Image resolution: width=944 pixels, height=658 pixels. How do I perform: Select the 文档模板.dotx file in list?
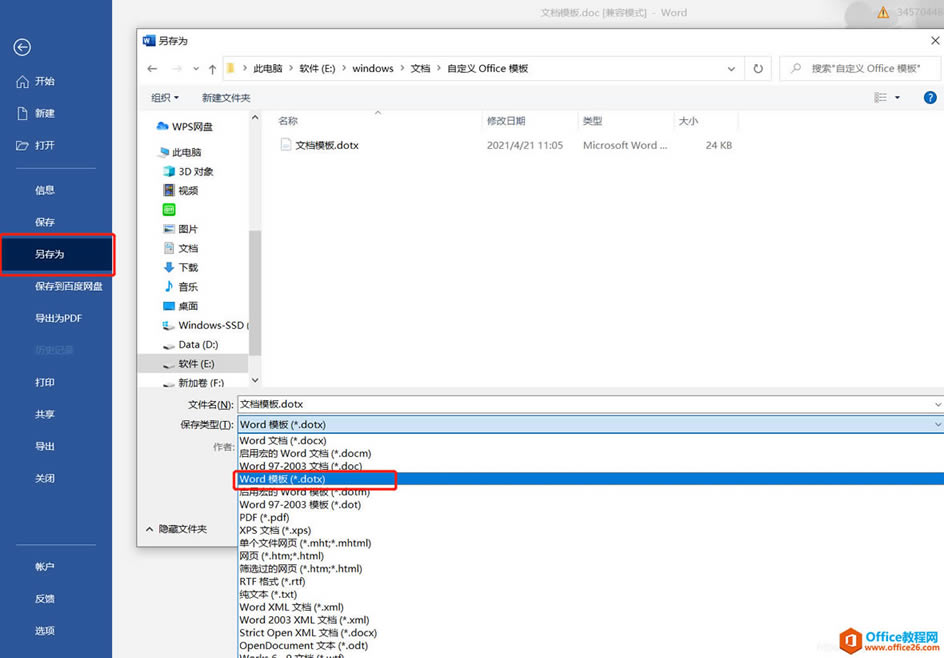[326, 145]
